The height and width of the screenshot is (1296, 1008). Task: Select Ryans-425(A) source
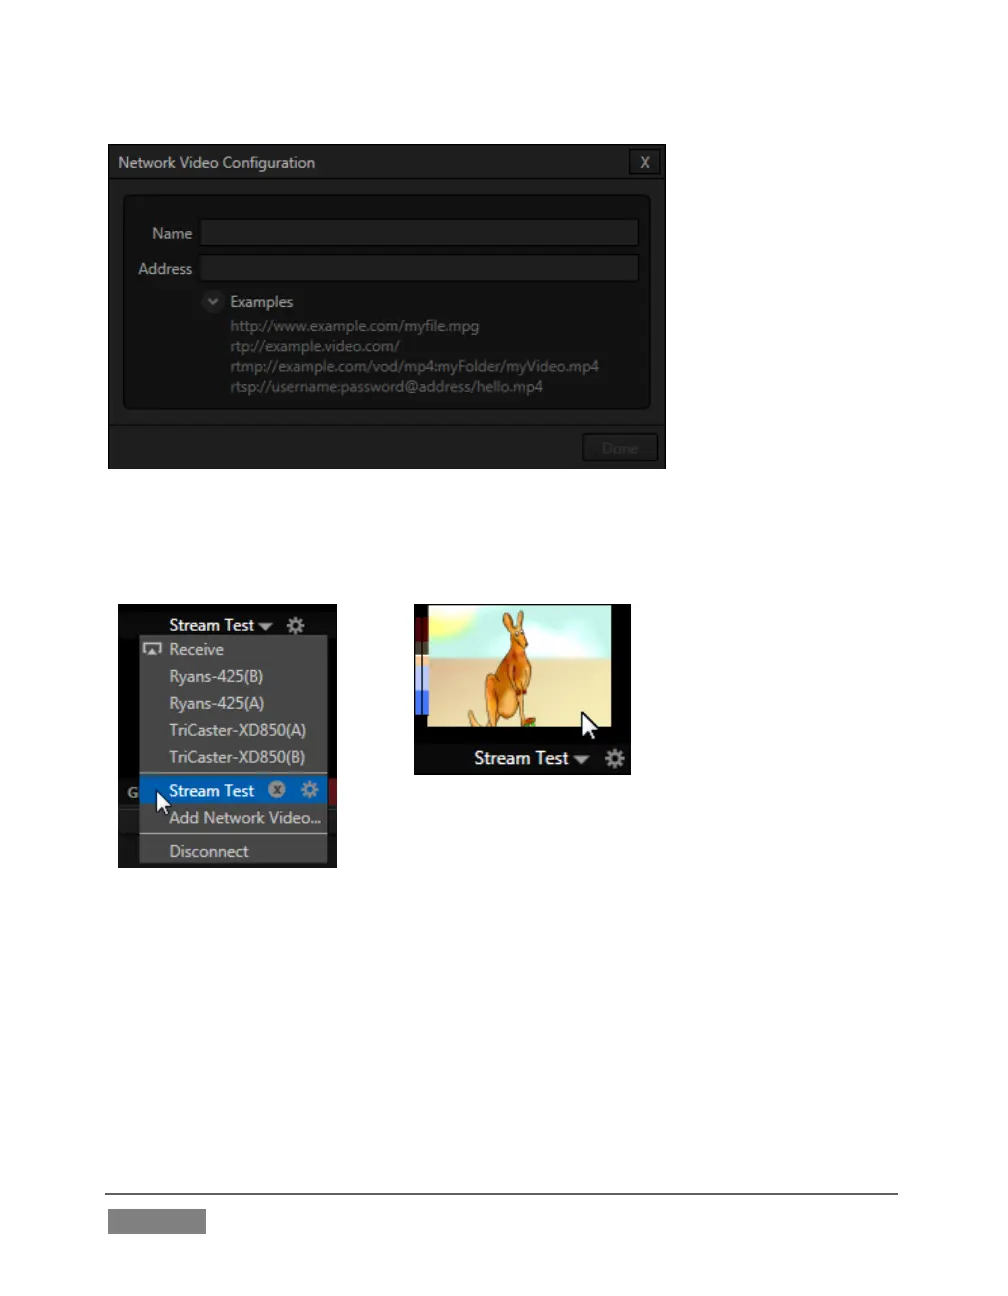pyautogui.click(x=233, y=703)
